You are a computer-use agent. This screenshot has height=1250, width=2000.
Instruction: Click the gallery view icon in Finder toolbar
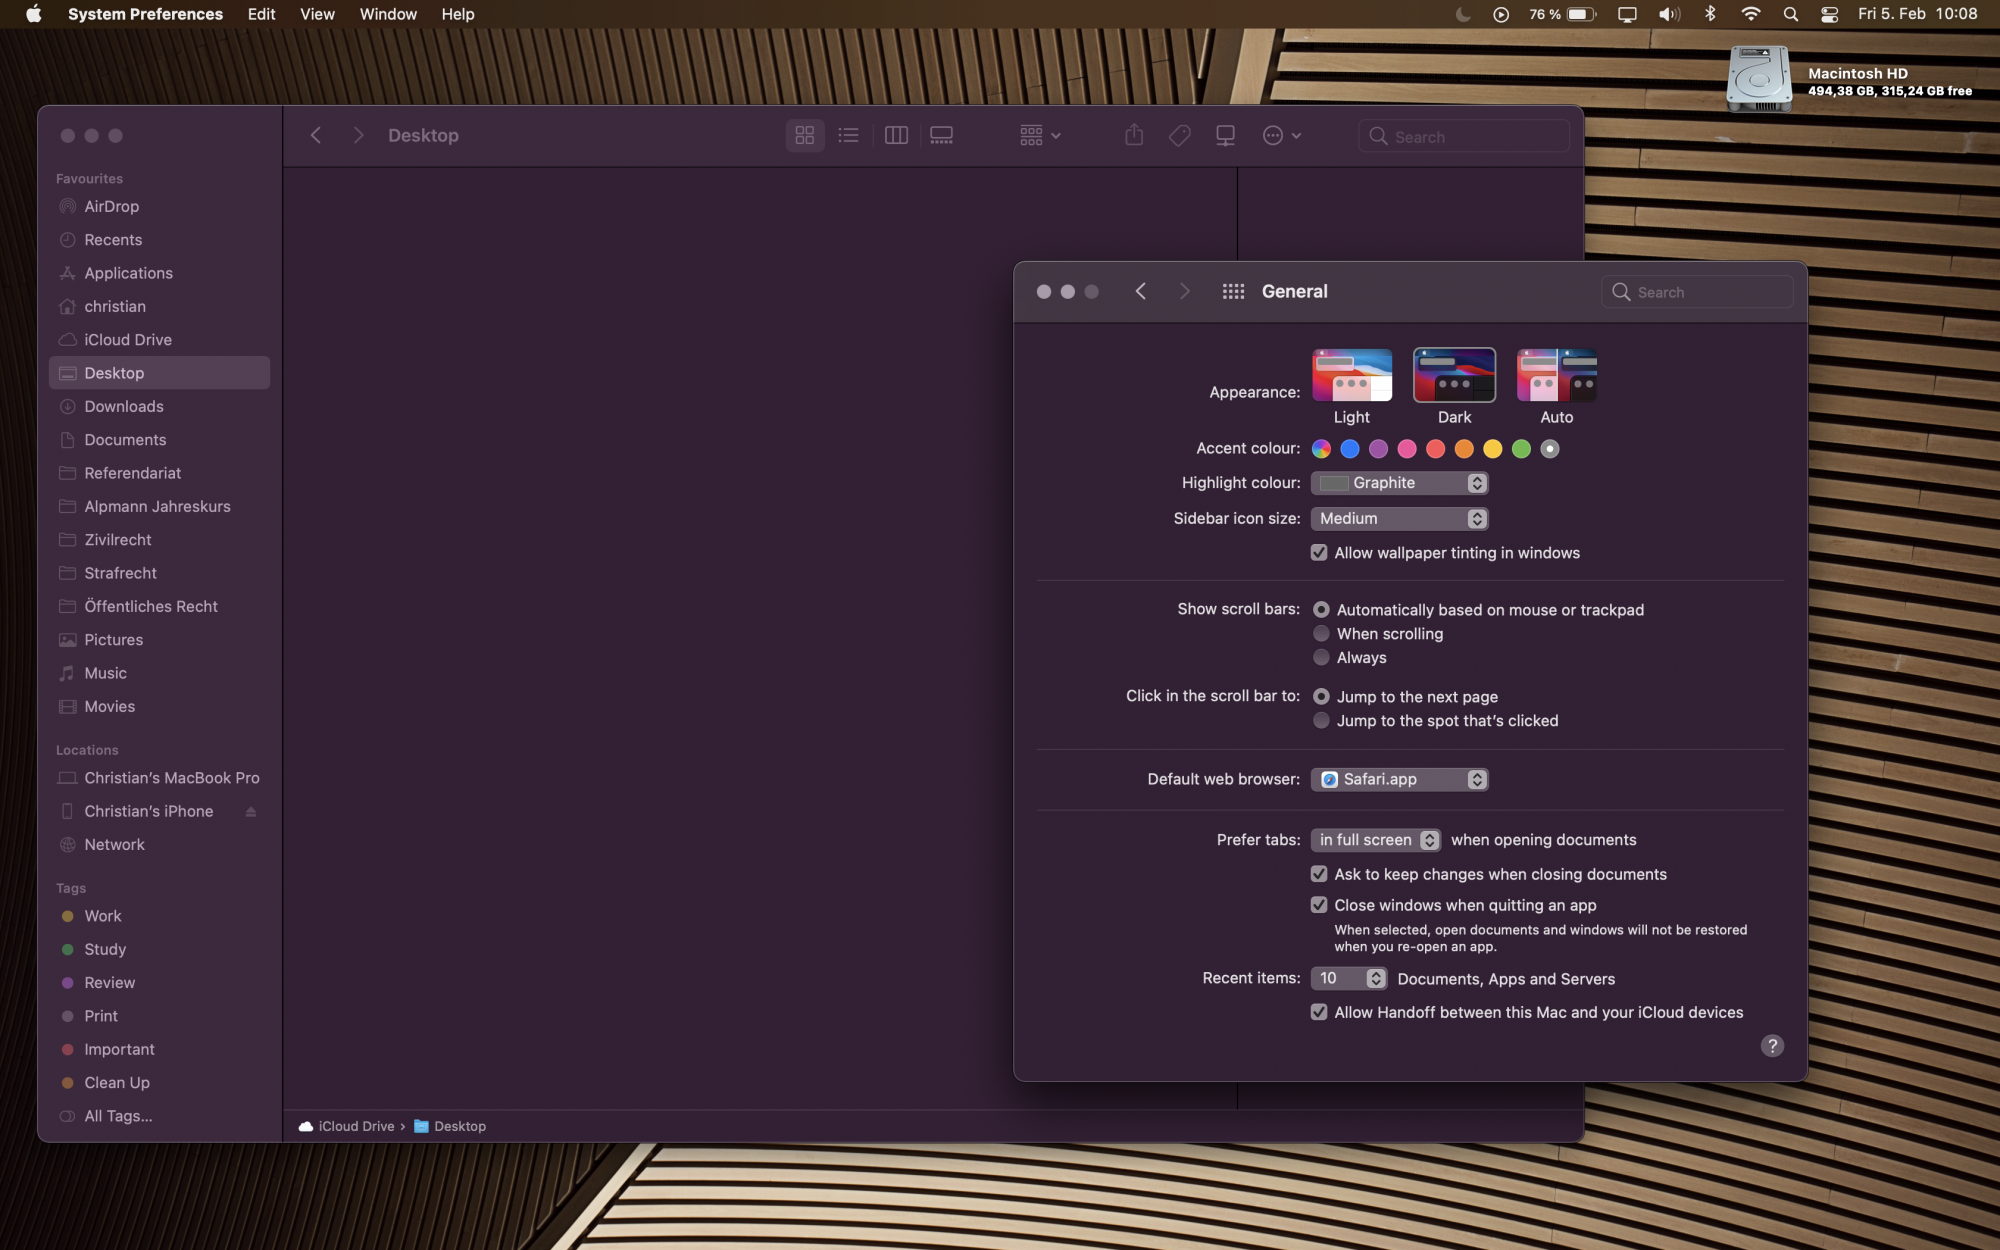(x=942, y=135)
